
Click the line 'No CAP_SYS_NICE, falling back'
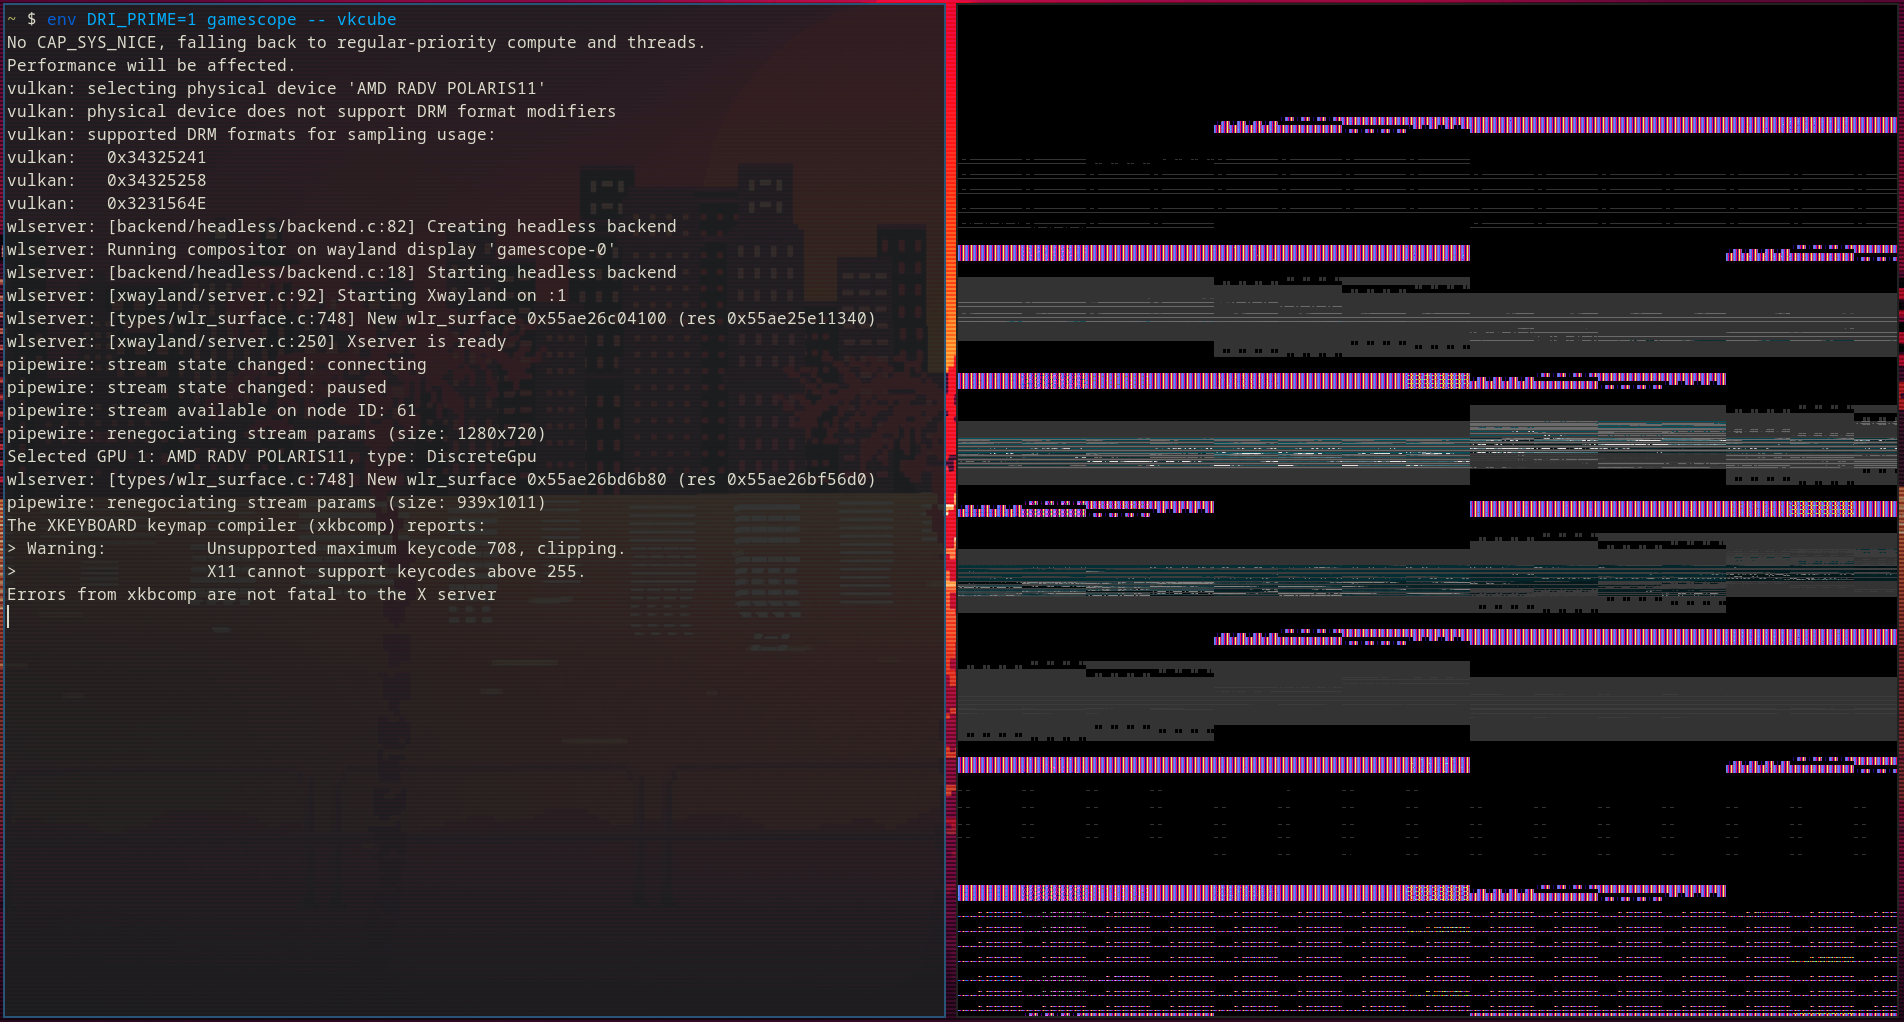click(x=356, y=43)
